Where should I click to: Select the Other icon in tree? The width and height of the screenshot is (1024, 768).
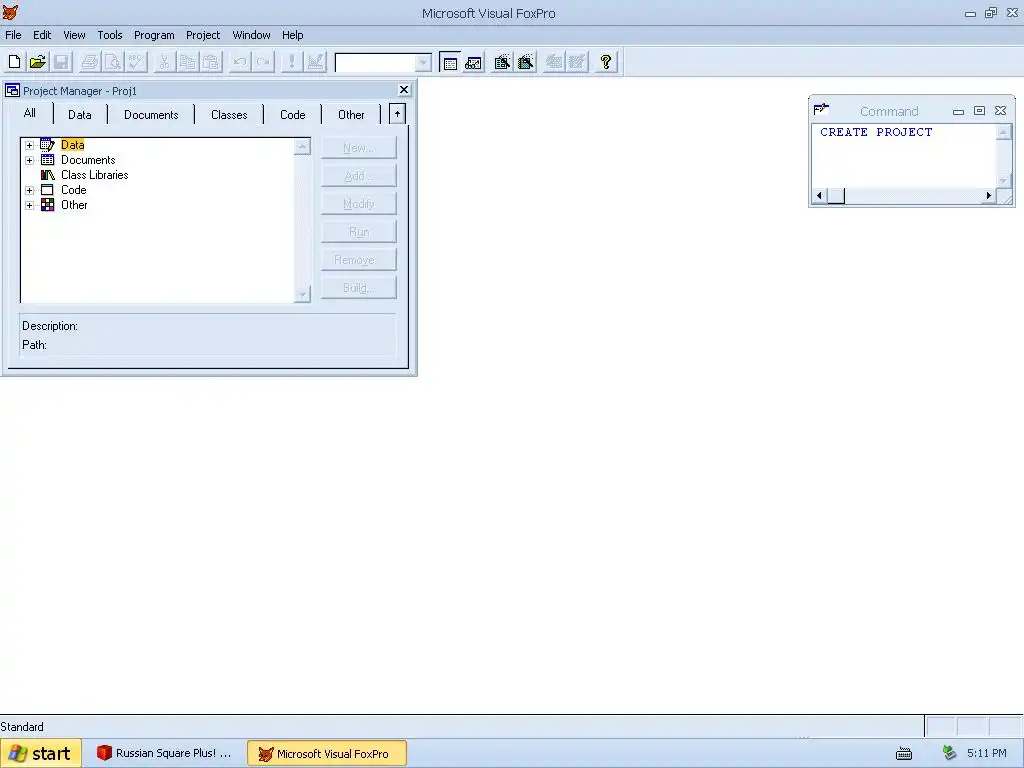(x=48, y=205)
